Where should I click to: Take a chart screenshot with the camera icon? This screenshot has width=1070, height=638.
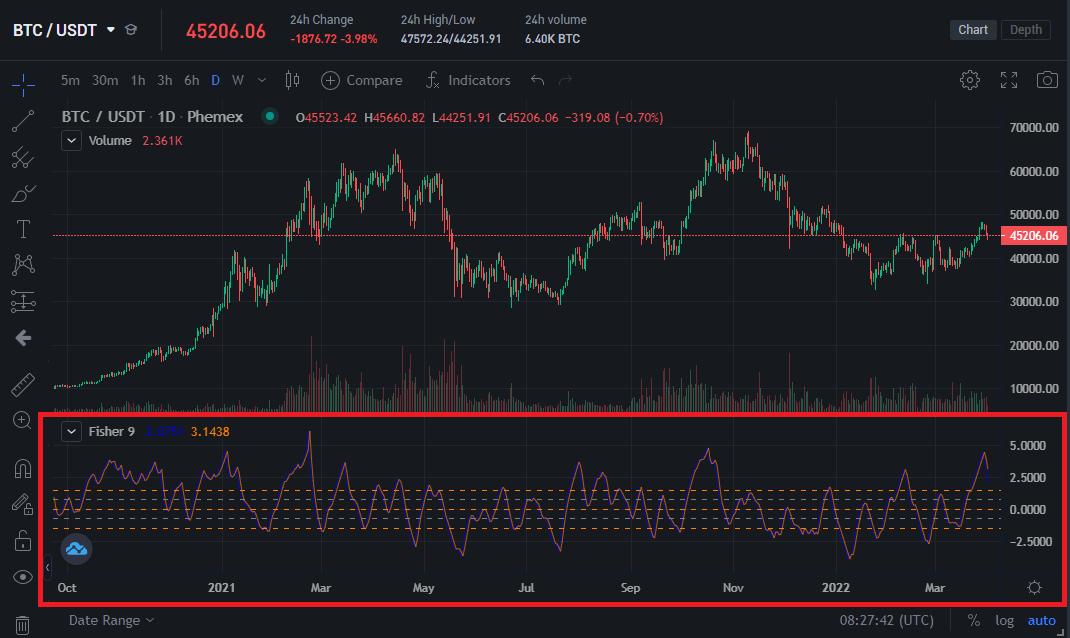click(1047, 80)
